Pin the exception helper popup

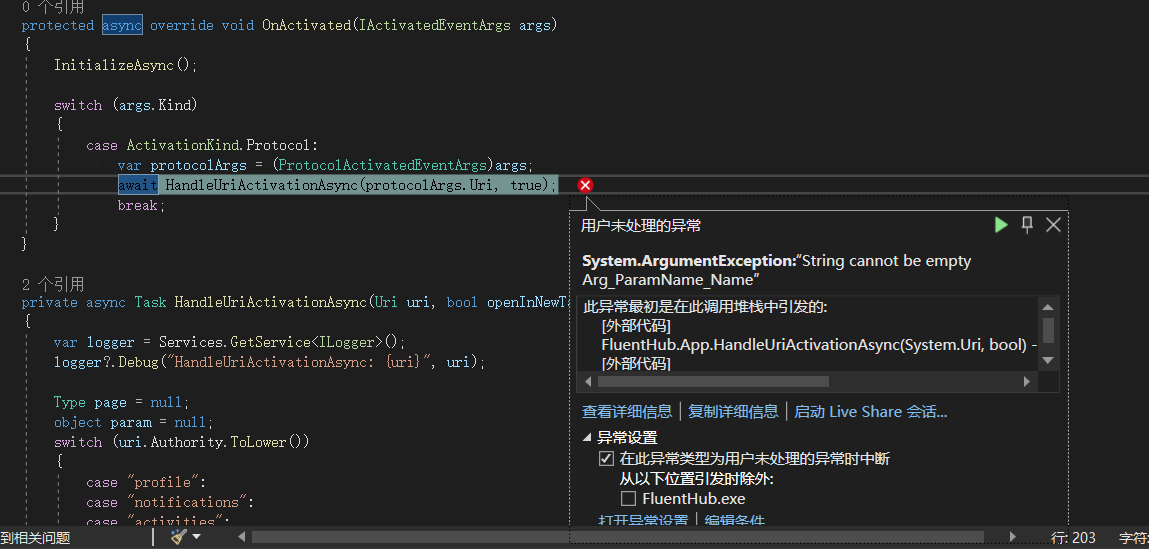point(1027,225)
